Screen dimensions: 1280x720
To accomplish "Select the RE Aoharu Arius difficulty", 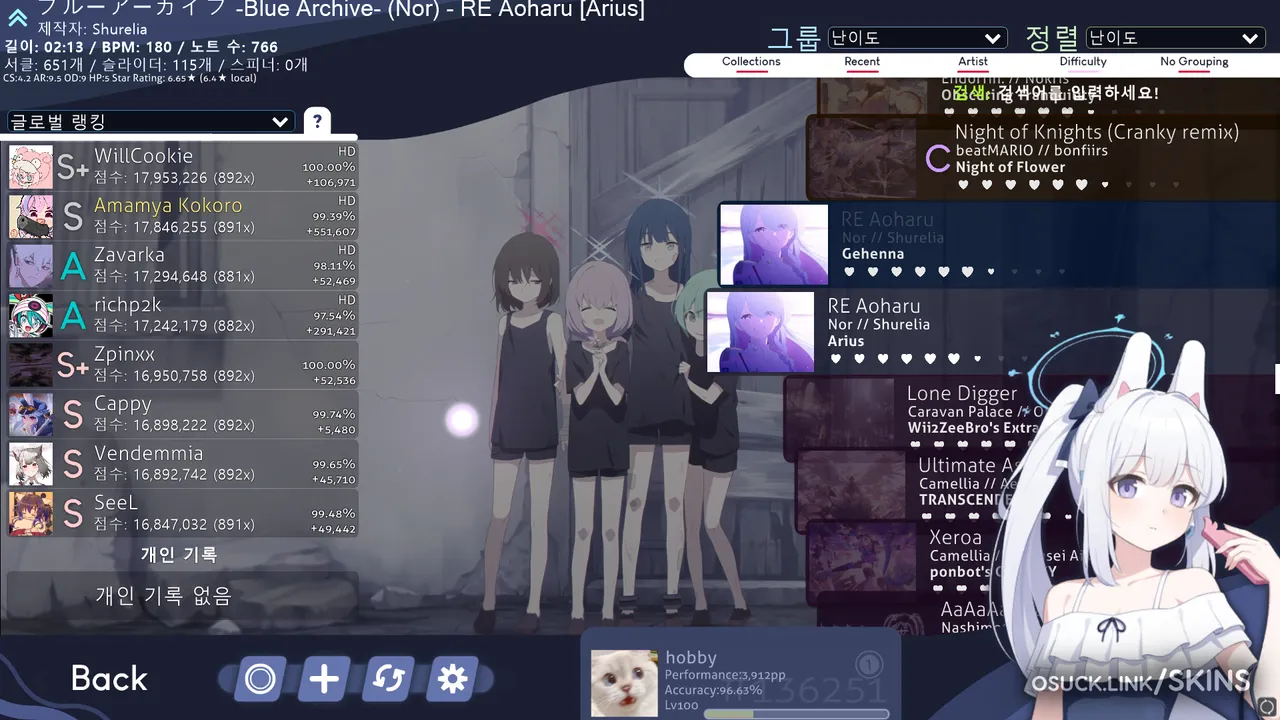I will tap(992, 331).
